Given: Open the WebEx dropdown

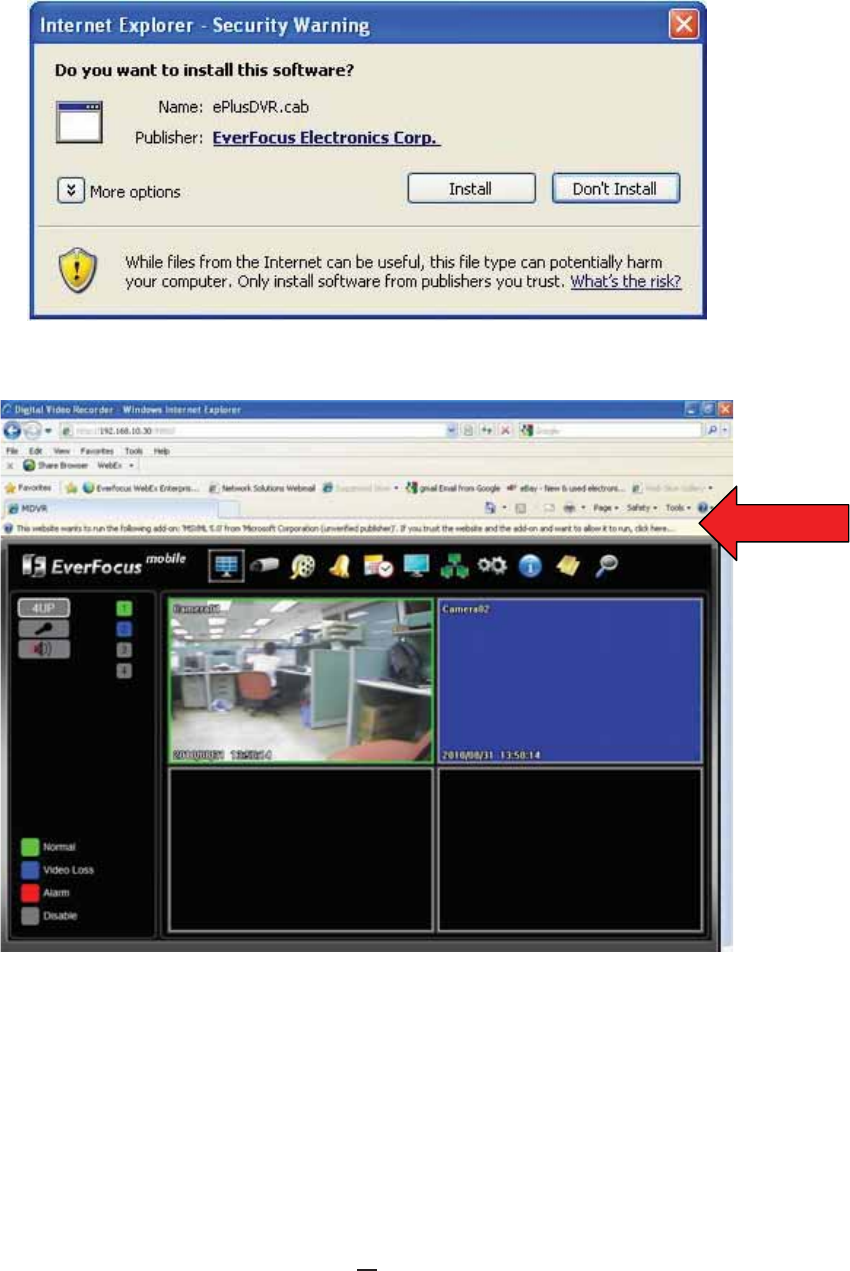Looking at the screenshot, I should (x=115, y=466).
